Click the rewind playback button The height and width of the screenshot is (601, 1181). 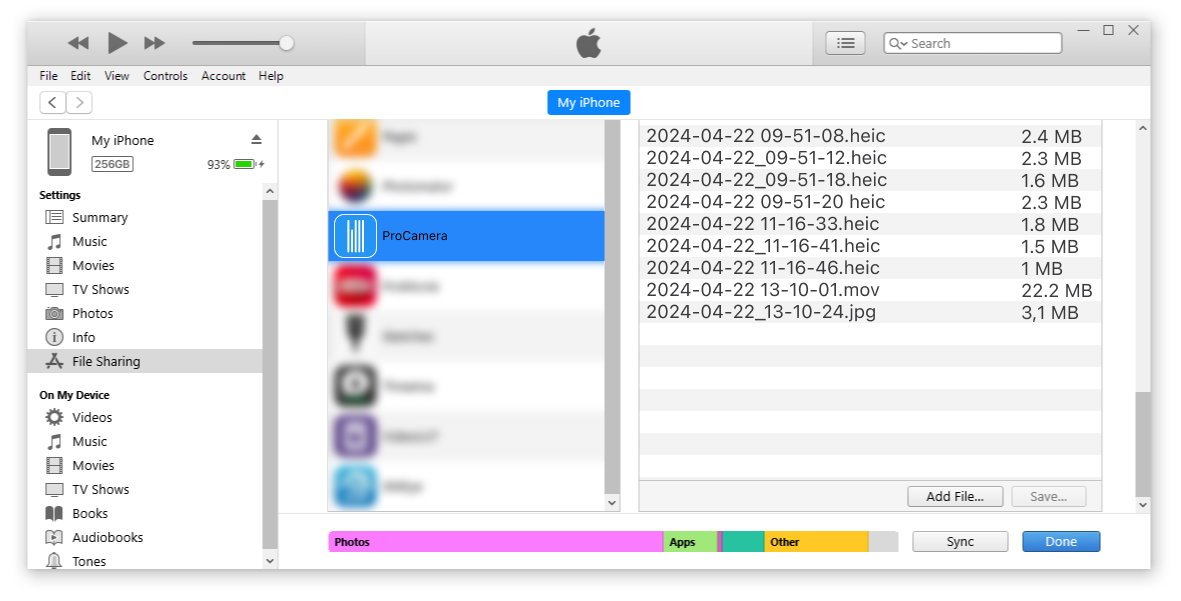[x=78, y=43]
